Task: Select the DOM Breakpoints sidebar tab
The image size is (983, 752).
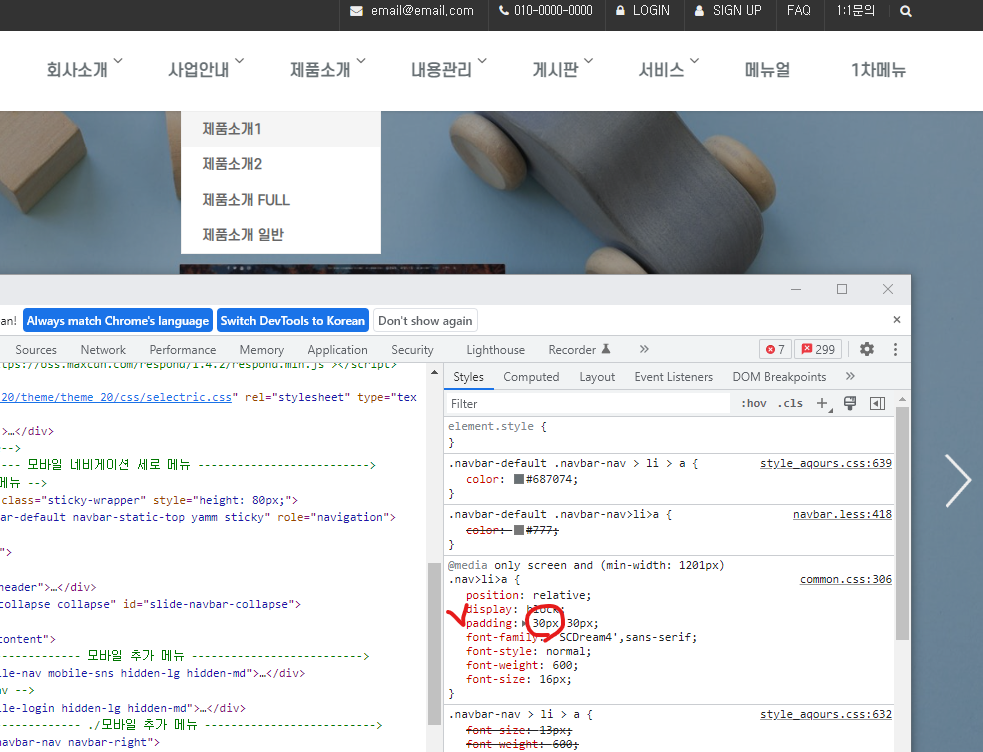Action: tap(779, 377)
